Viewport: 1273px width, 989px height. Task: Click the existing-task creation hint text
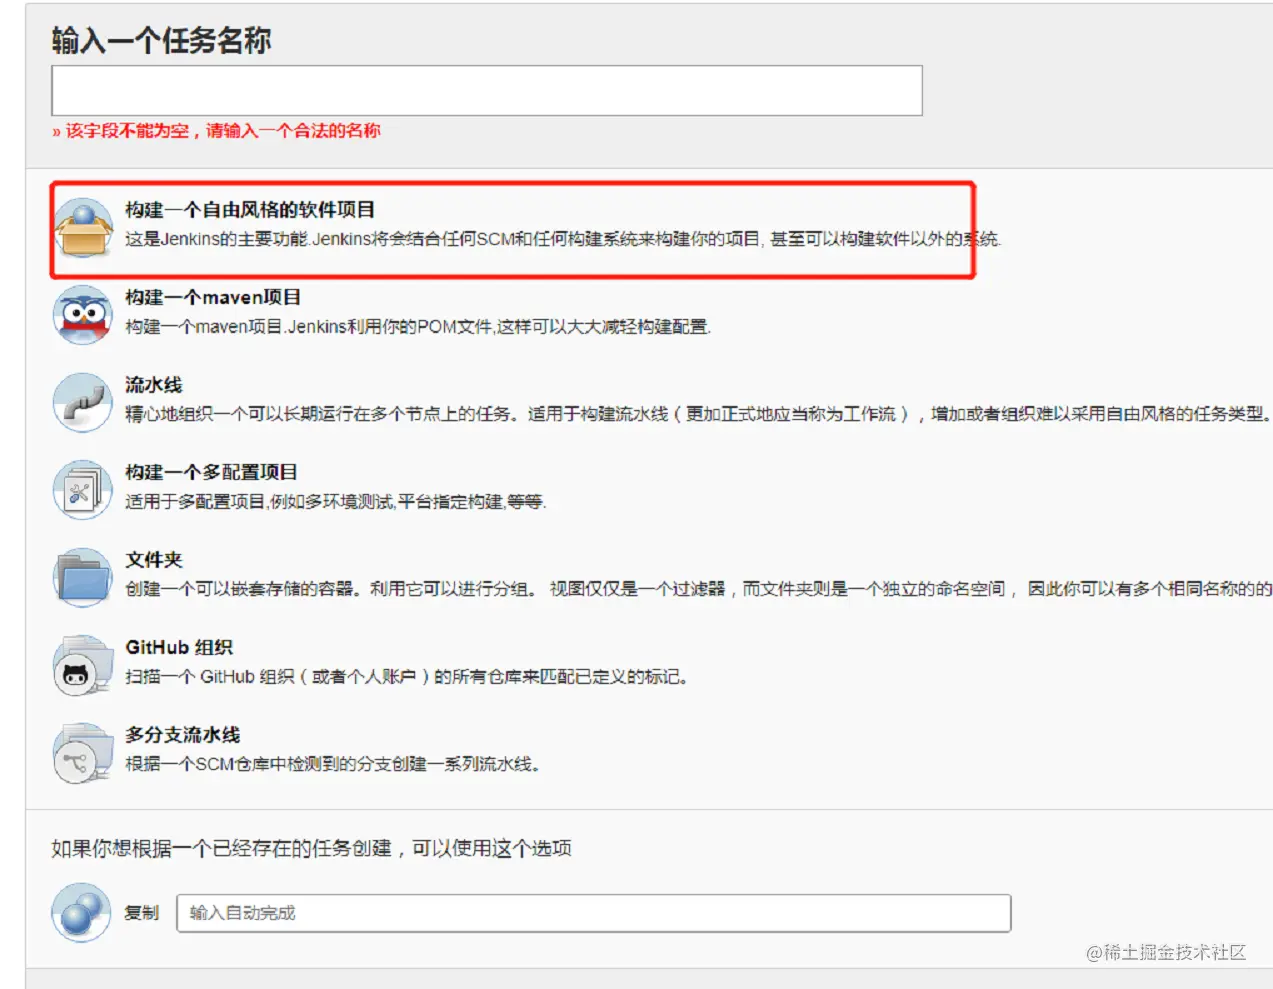pyautogui.click(x=312, y=849)
